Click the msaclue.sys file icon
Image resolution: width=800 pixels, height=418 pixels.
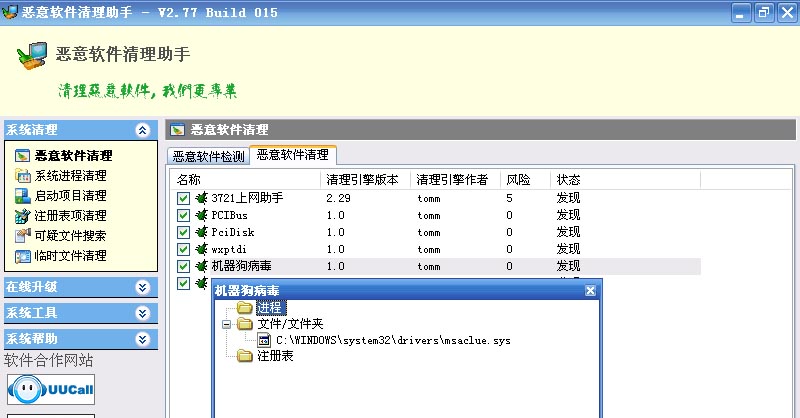pyautogui.click(x=264, y=340)
